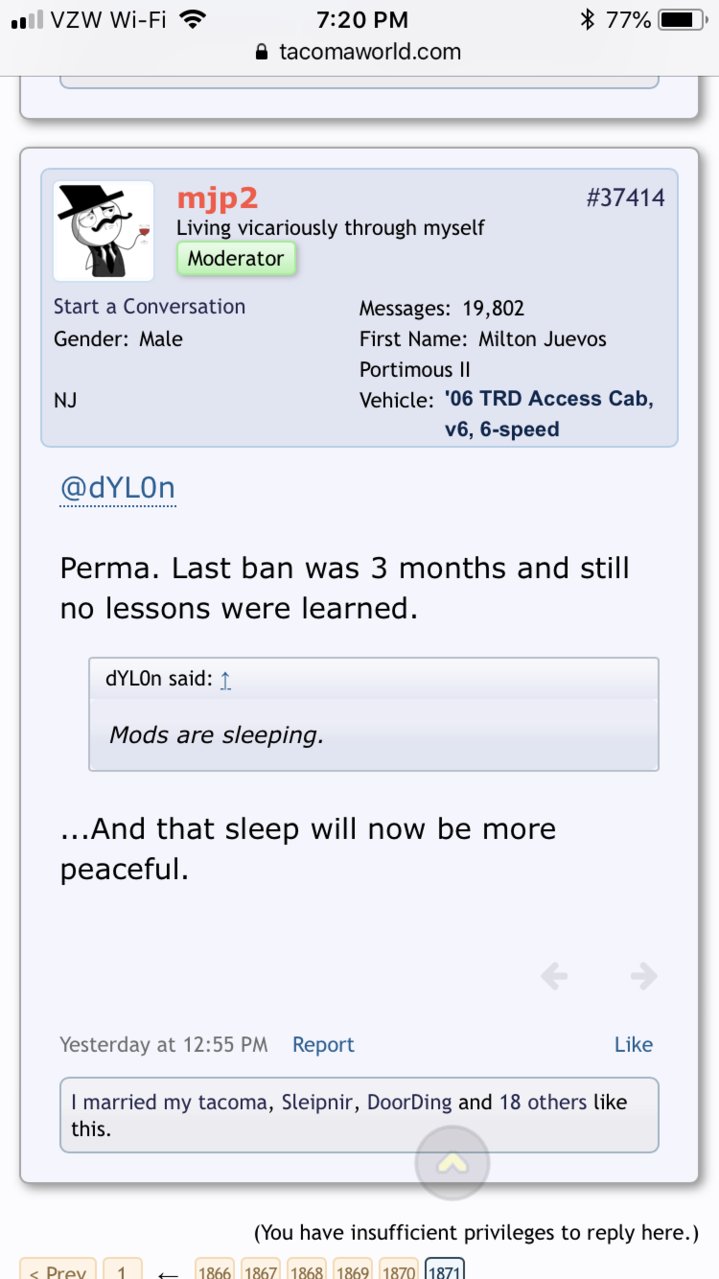Go to page 1866
The width and height of the screenshot is (719, 1279).
[x=214, y=1272]
